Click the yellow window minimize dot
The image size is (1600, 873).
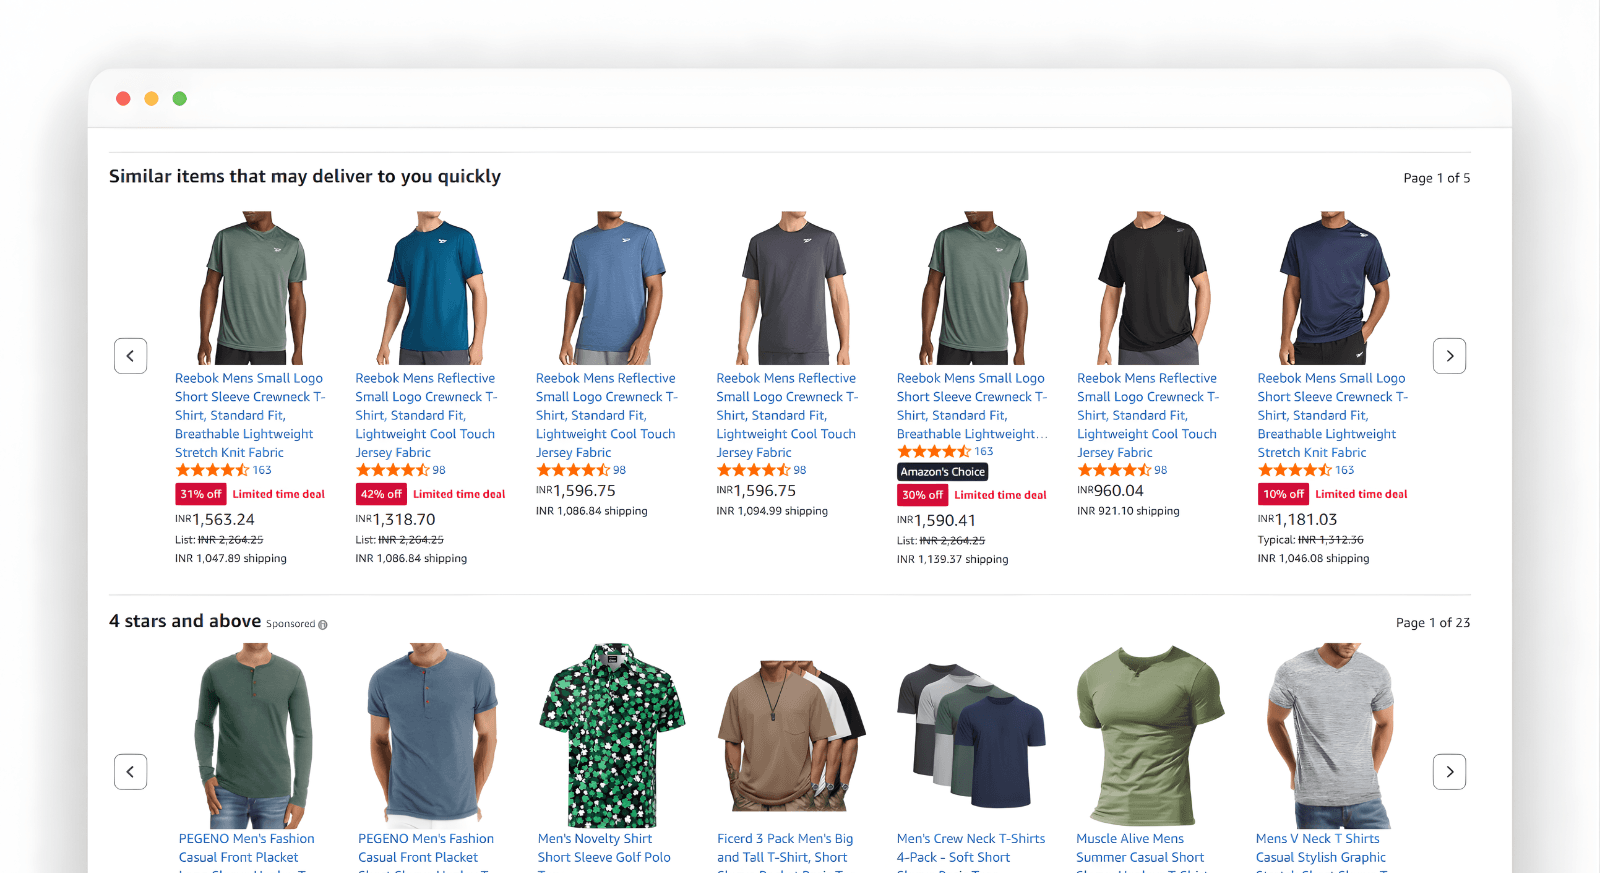pyautogui.click(x=151, y=98)
